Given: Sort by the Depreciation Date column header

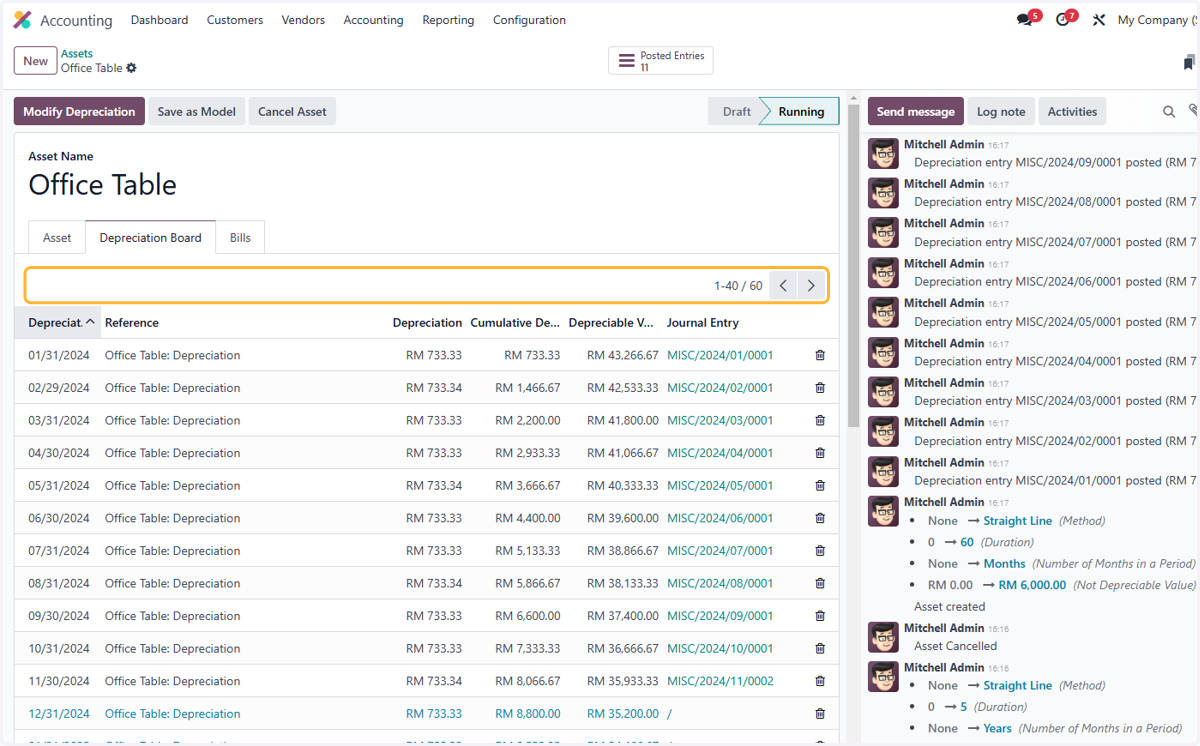Looking at the screenshot, I should coord(57,322).
